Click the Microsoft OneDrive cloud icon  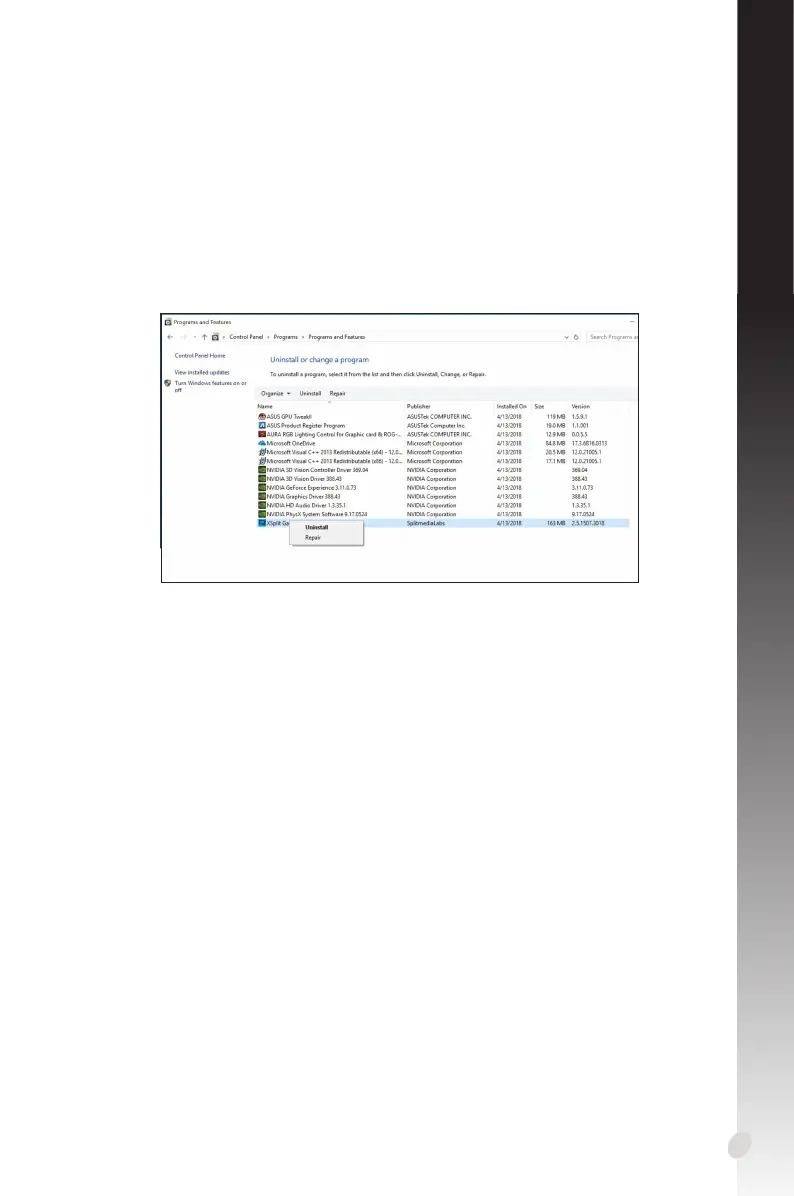(262, 443)
